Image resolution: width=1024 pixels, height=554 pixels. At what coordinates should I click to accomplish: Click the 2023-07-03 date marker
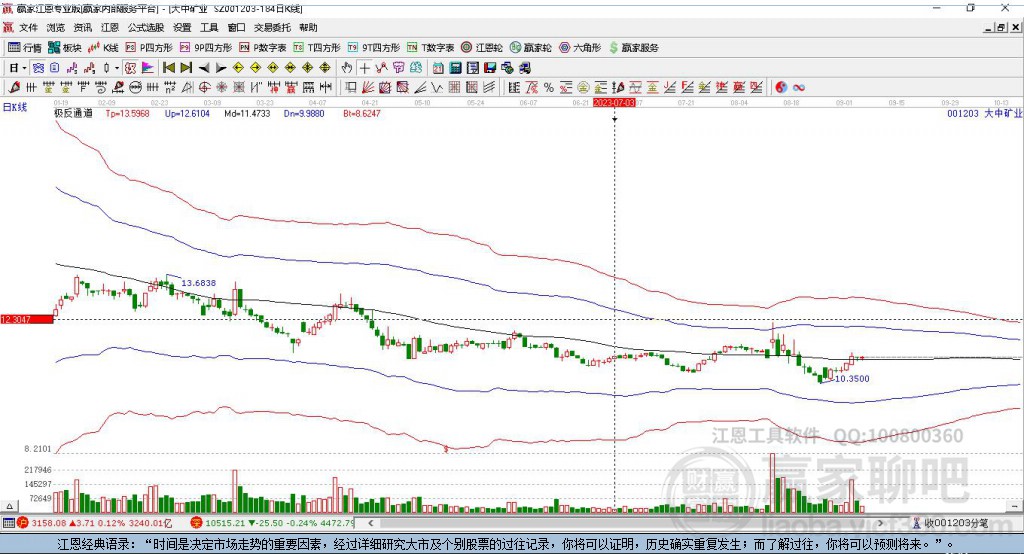click(614, 103)
